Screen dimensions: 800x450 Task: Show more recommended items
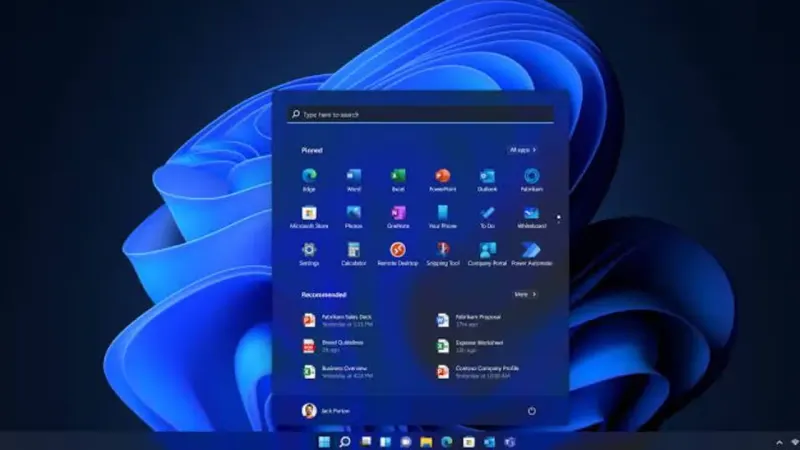525,294
